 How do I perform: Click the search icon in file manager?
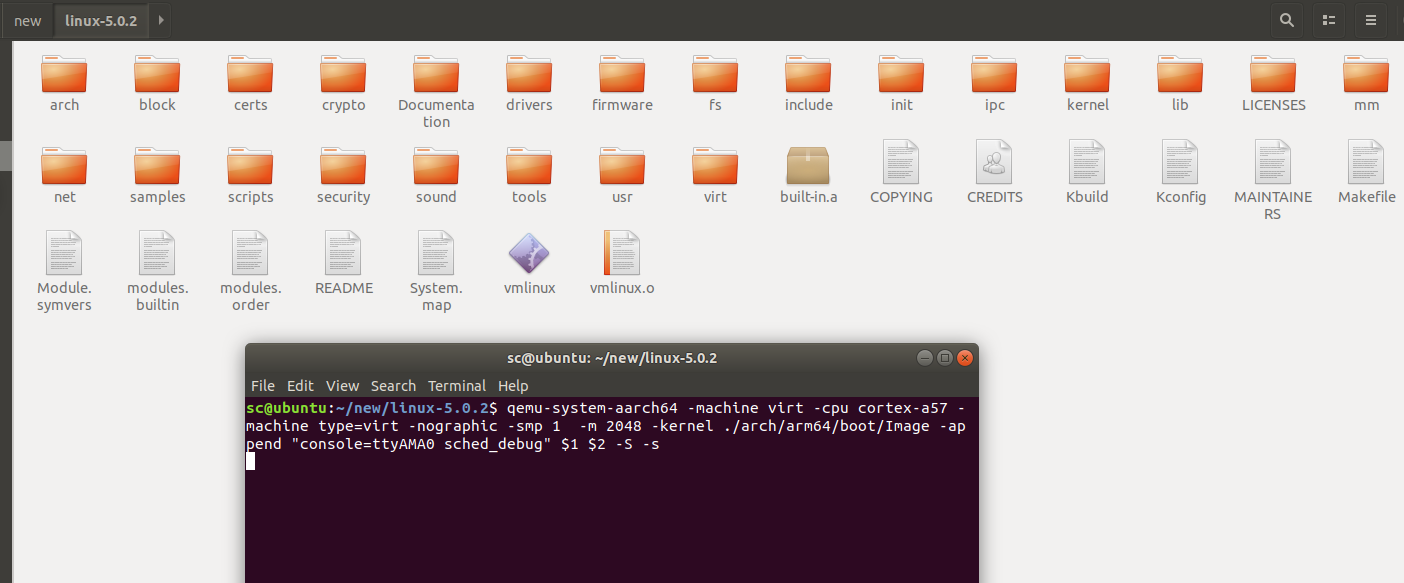click(1286, 20)
